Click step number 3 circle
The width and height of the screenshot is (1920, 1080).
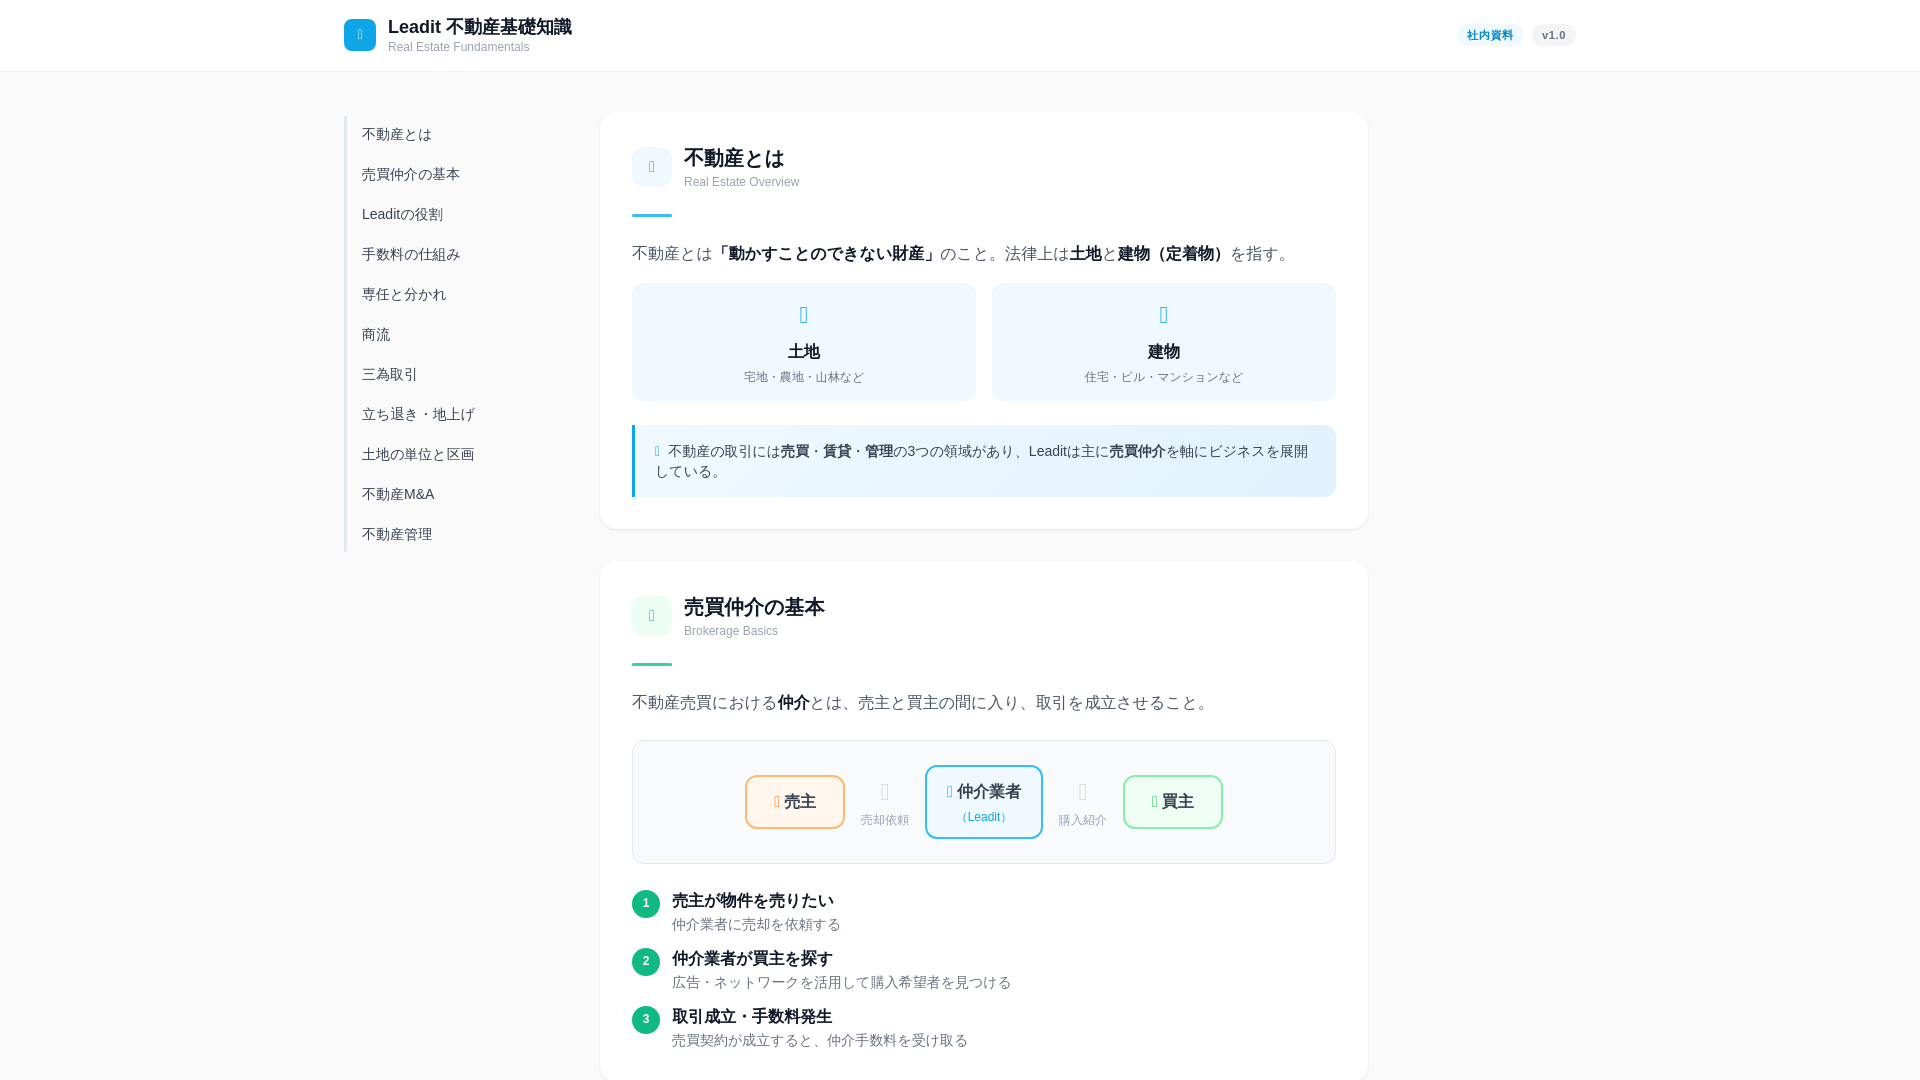tap(646, 1020)
